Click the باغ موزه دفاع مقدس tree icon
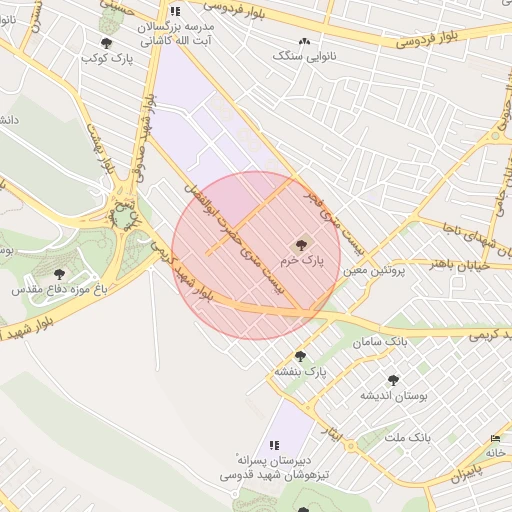Viewport: 512px width, 512px height. pos(59,274)
